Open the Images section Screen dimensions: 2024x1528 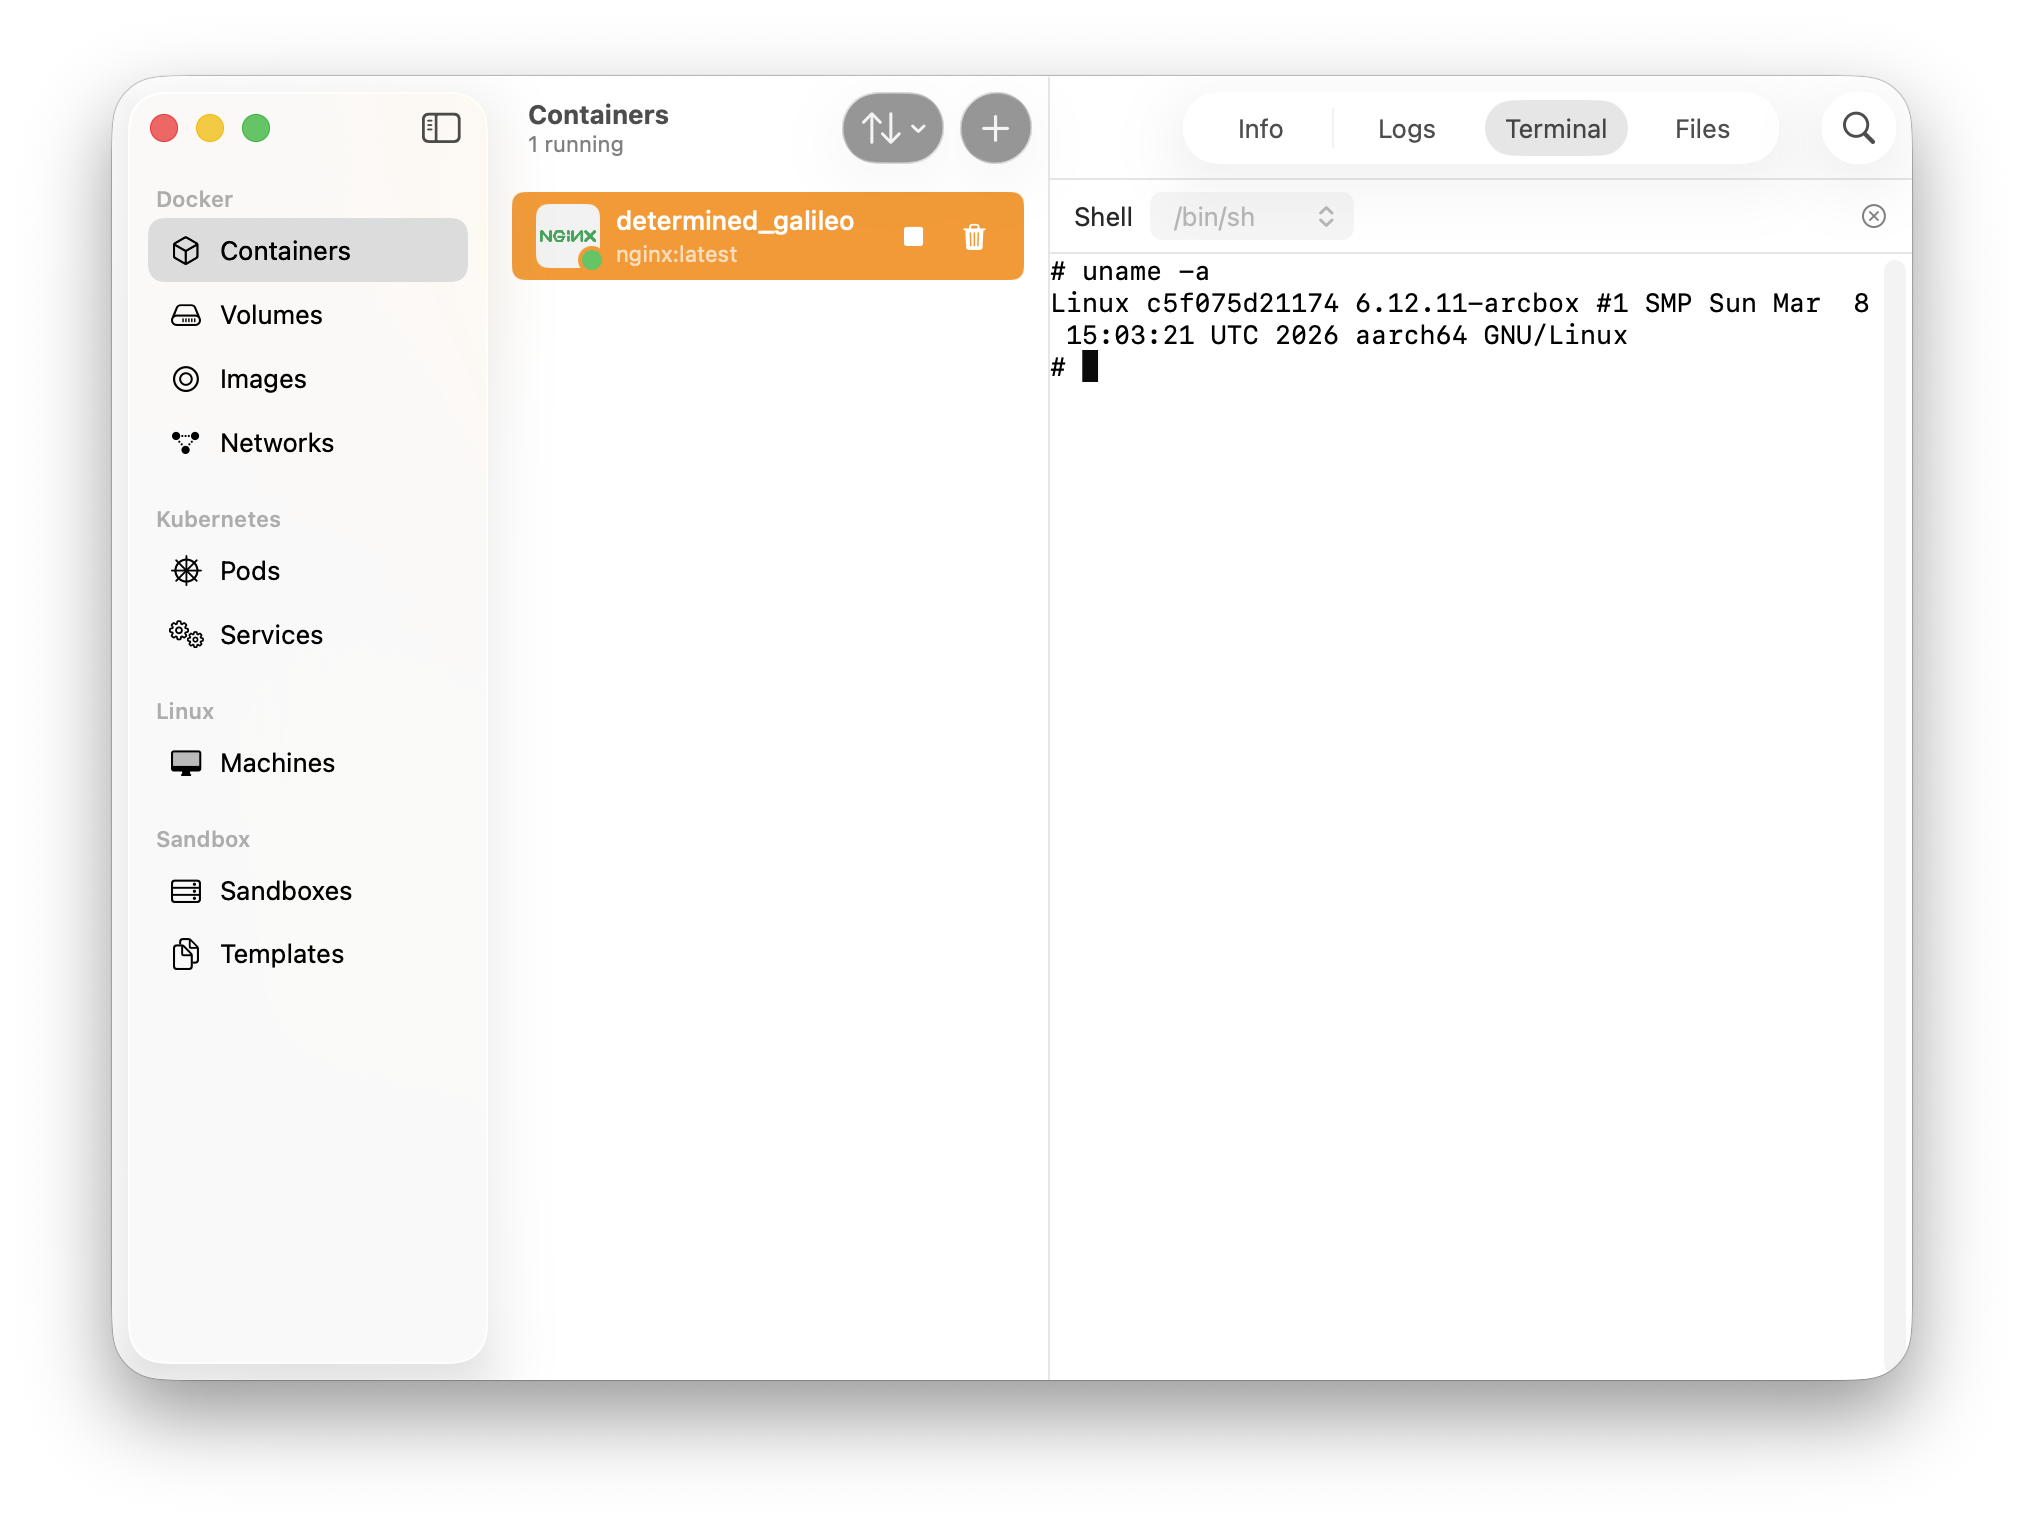coord(262,378)
